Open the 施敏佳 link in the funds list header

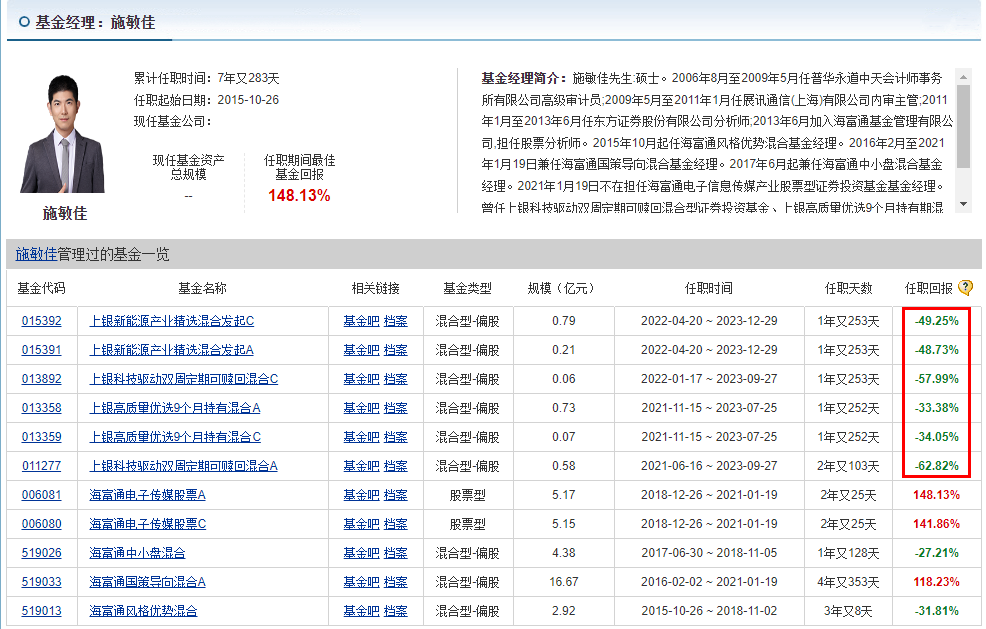(36, 254)
